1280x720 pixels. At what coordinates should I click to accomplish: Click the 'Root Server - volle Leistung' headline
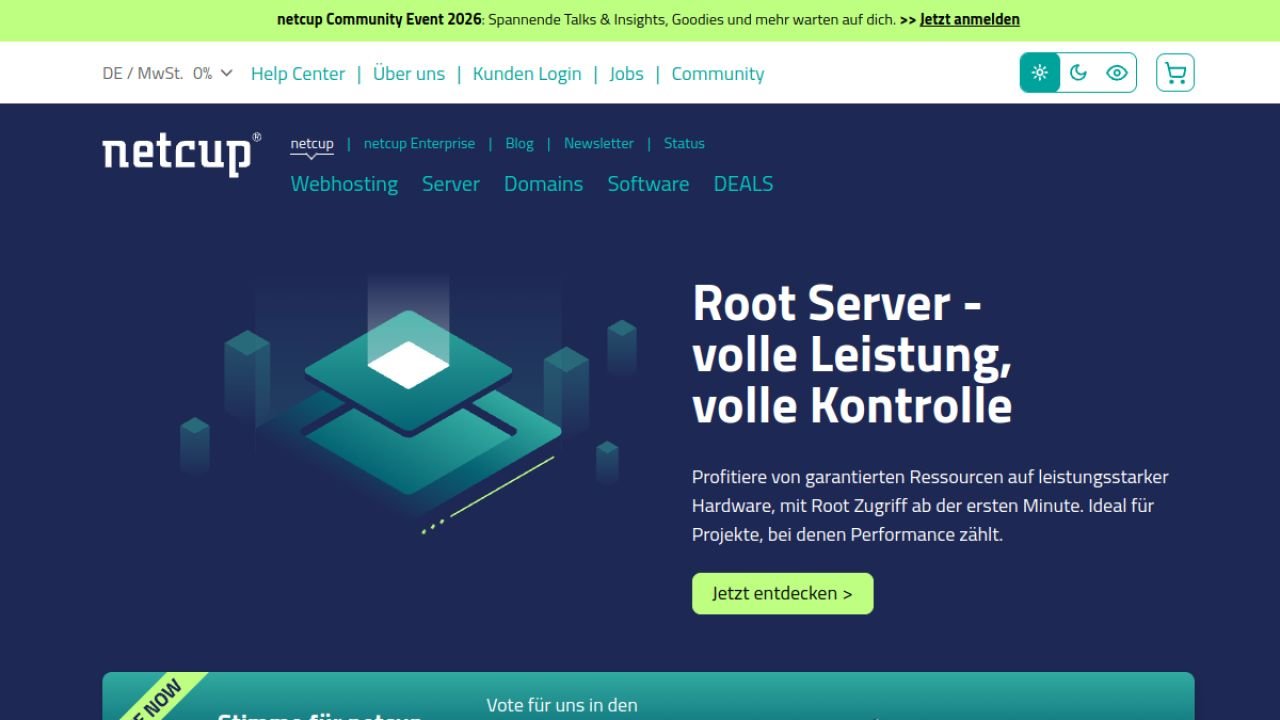[852, 354]
